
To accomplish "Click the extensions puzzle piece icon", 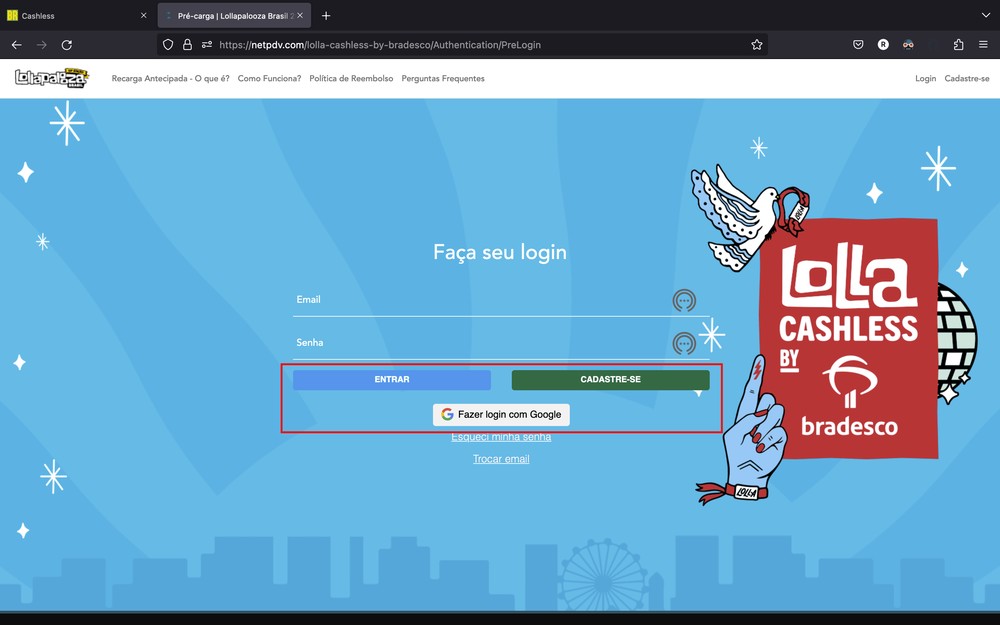I will [x=959, y=44].
